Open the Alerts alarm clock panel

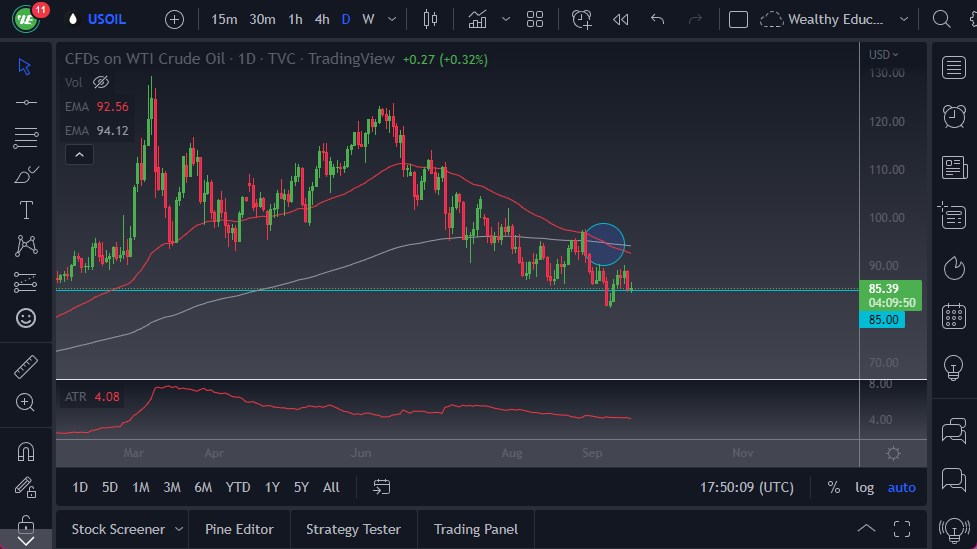pos(954,116)
